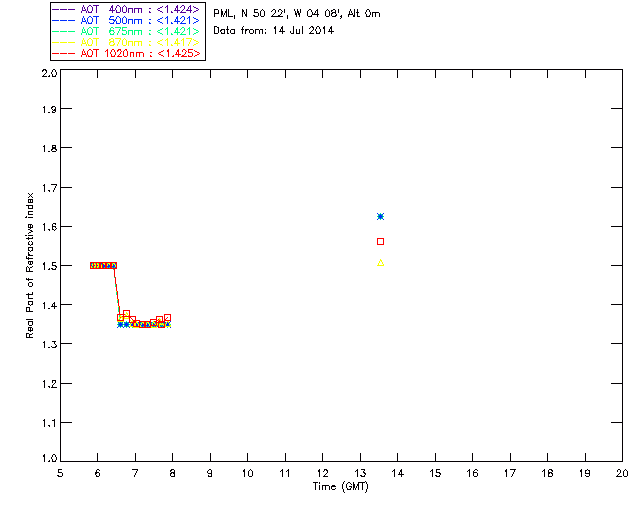The height and width of the screenshot is (512, 640).
Task: Click y-axis tick label '1.8'
Action: point(49,148)
